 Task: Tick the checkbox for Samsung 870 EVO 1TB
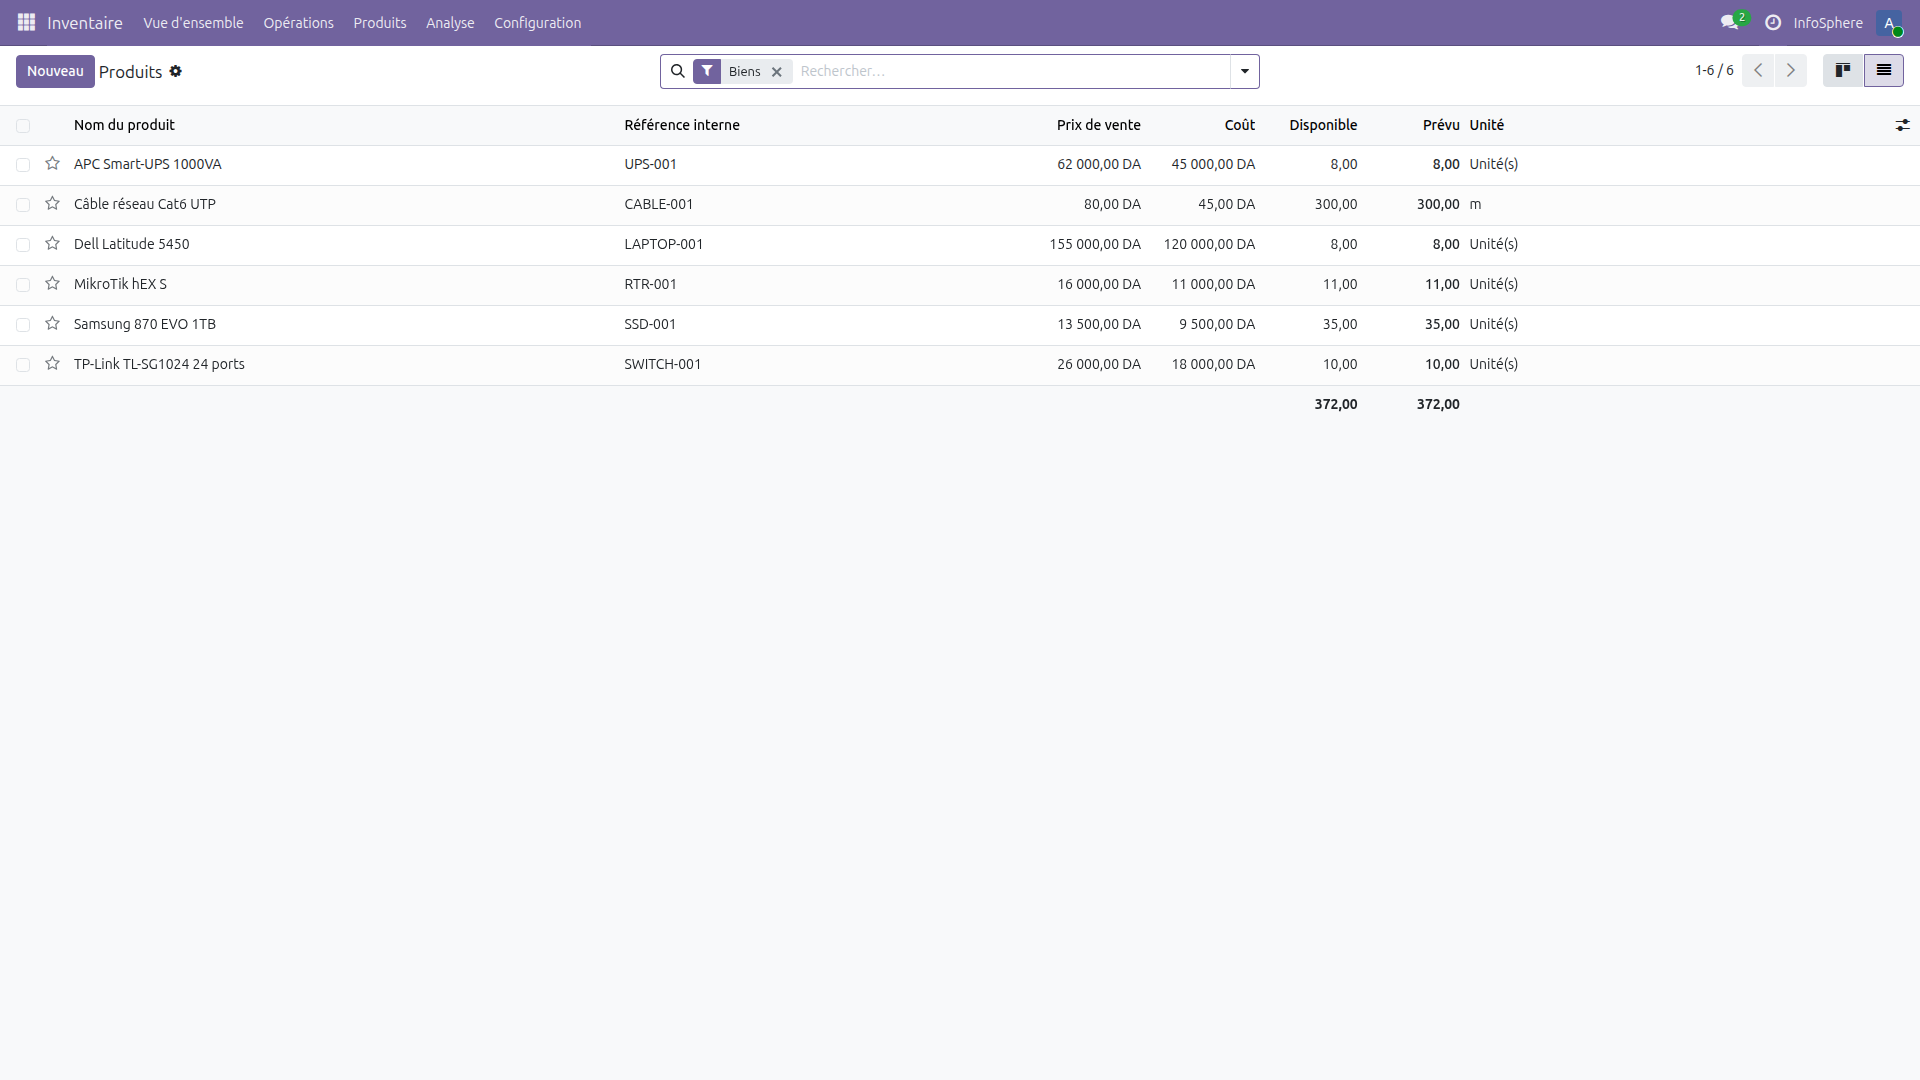coord(23,324)
